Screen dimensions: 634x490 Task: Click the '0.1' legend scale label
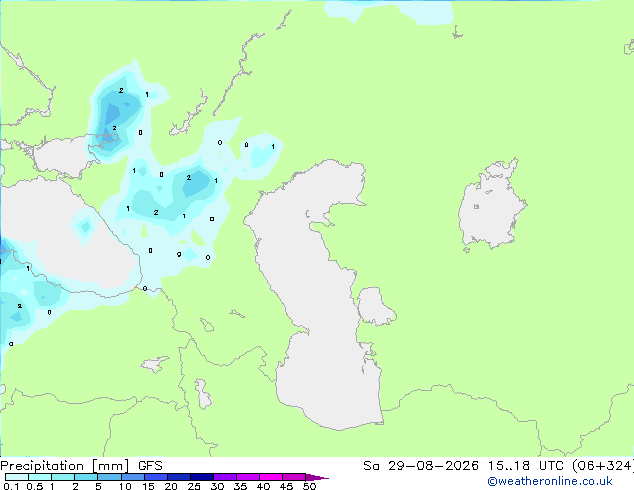click(x=11, y=486)
